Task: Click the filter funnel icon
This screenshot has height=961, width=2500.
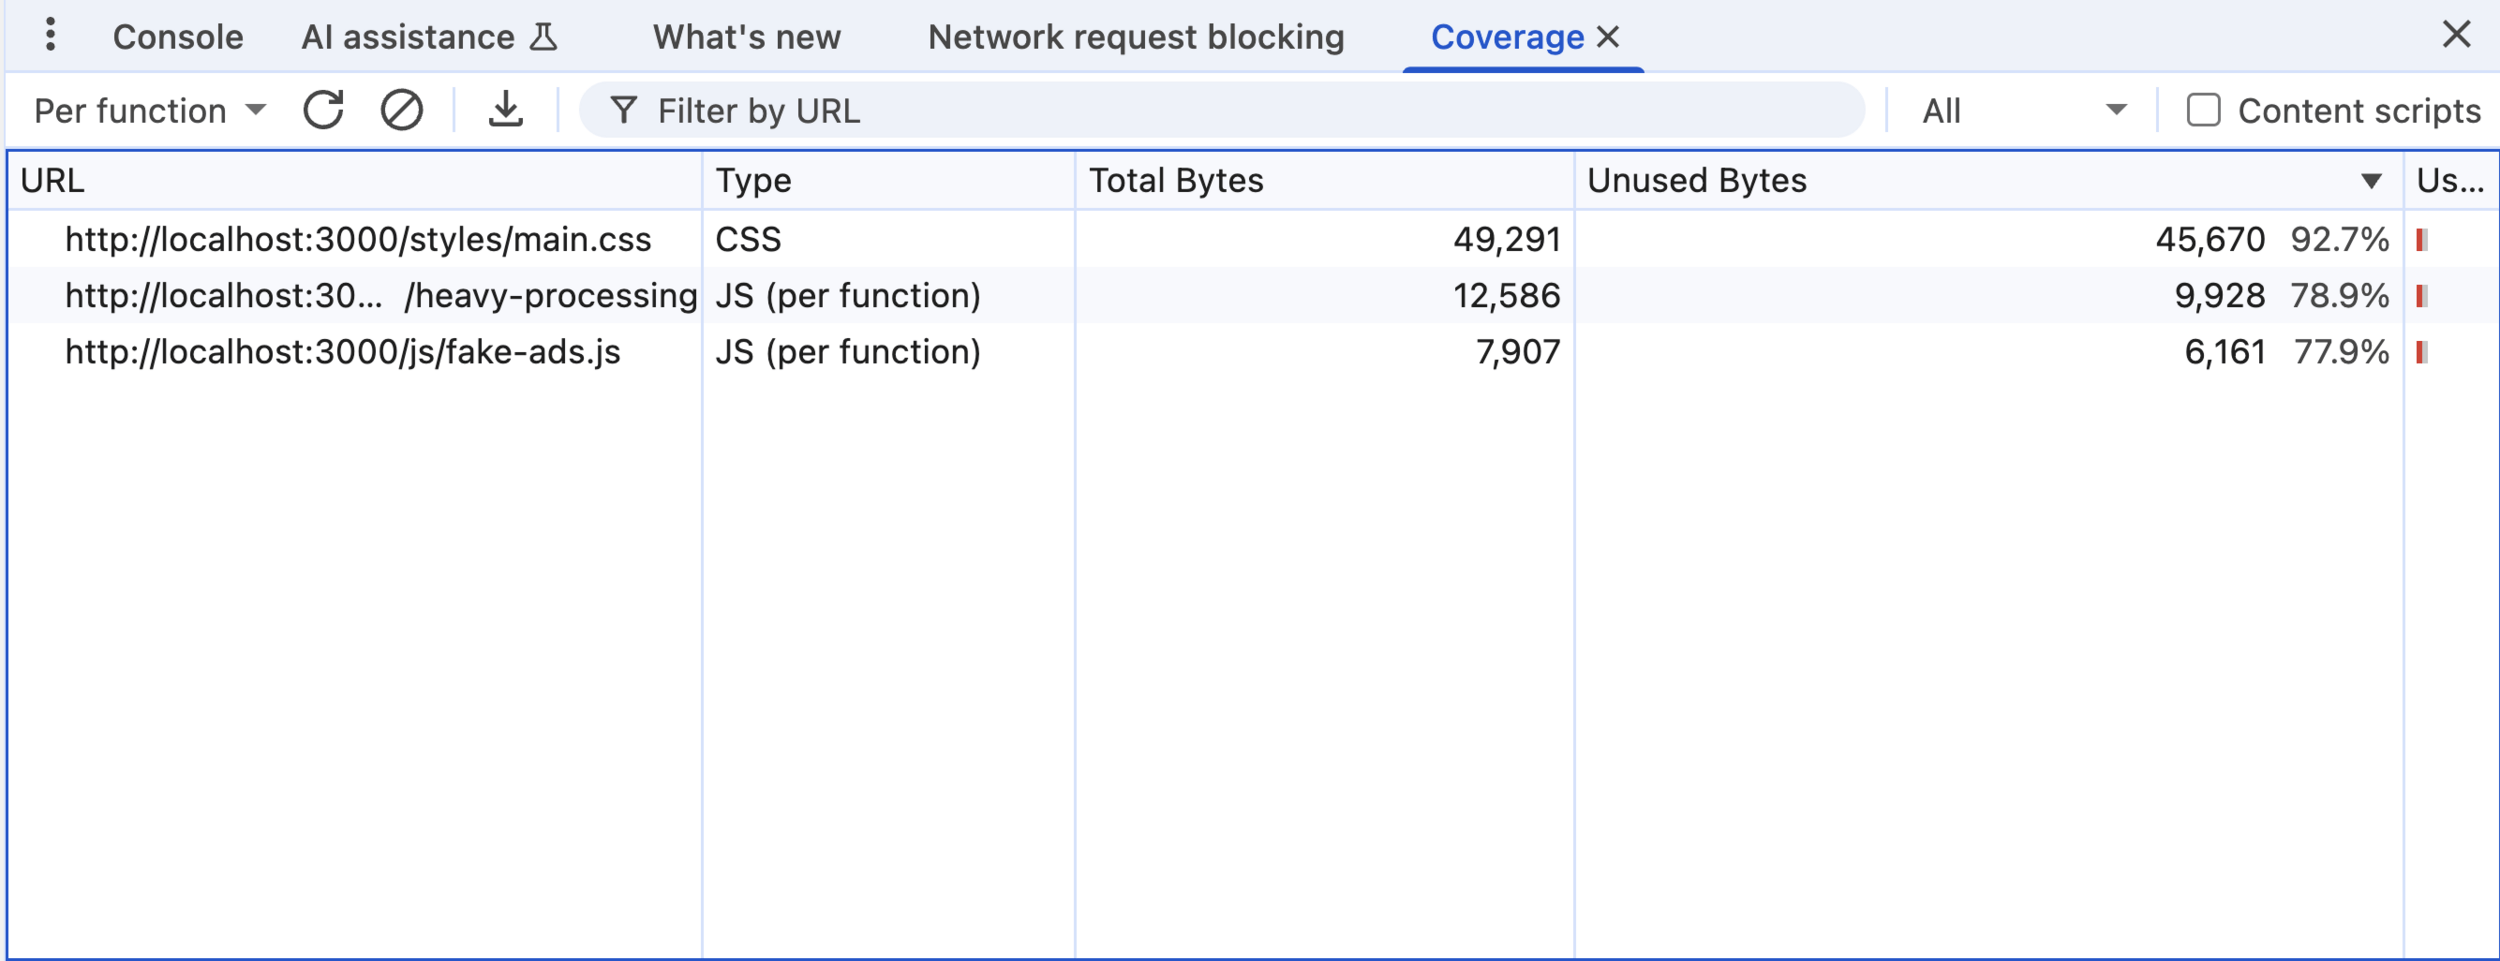Action: [x=624, y=110]
